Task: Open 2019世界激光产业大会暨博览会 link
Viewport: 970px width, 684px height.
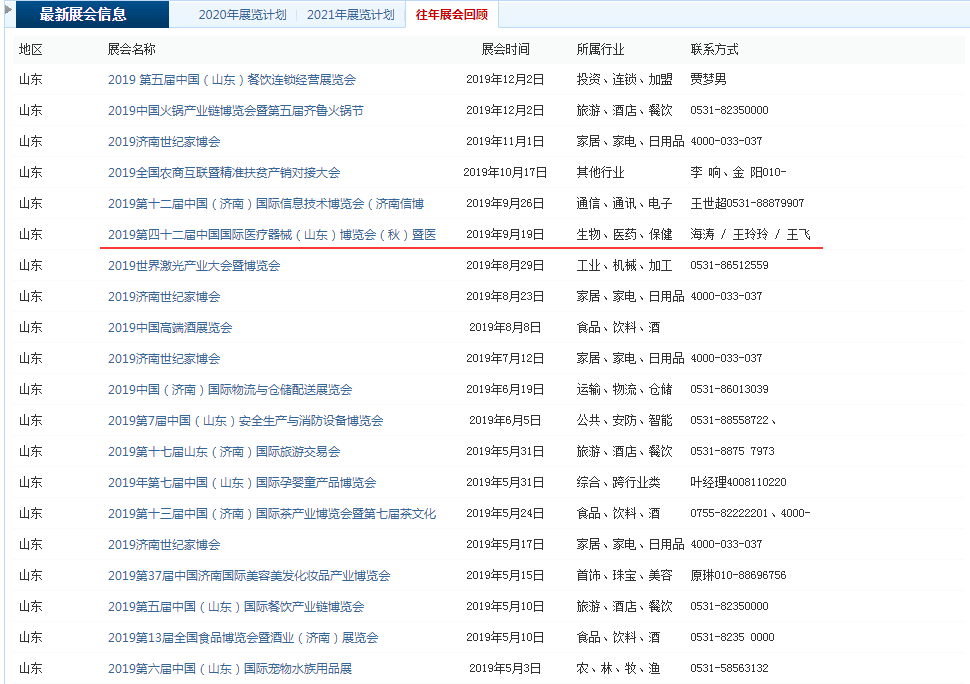Action: [x=193, y=266]
